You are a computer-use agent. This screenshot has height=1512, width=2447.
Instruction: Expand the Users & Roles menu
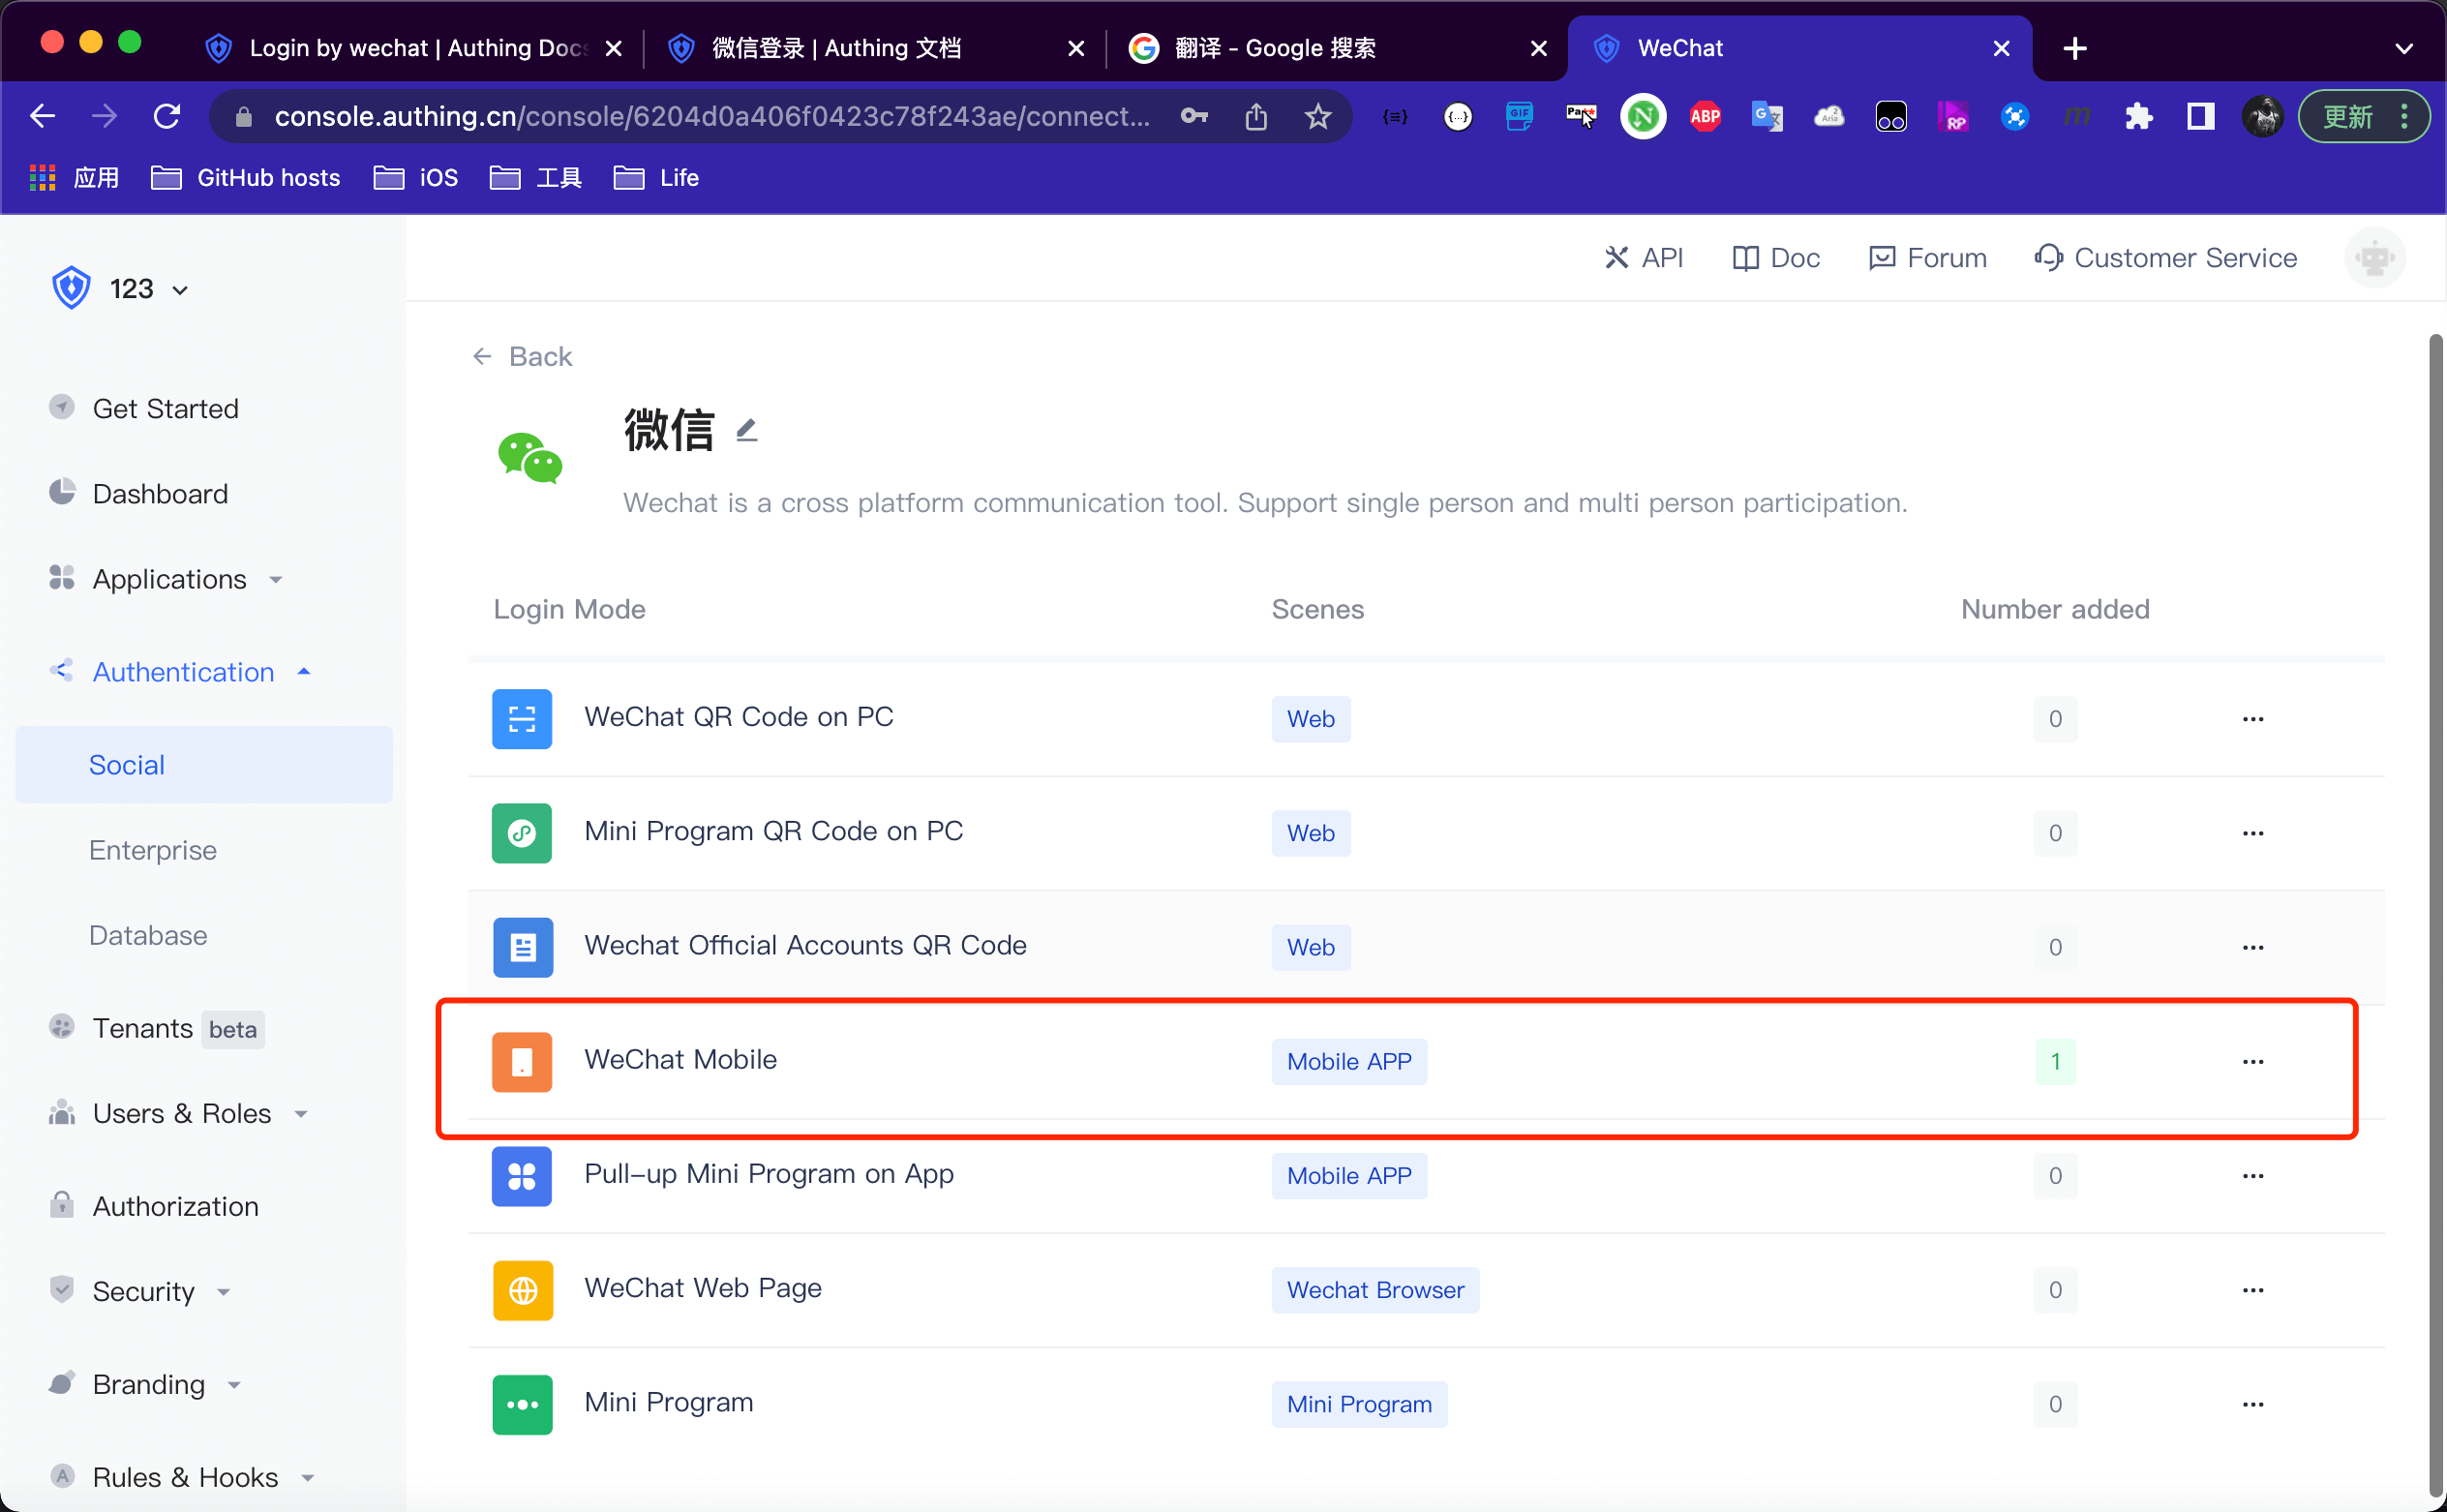click(x=181, y=1113)
